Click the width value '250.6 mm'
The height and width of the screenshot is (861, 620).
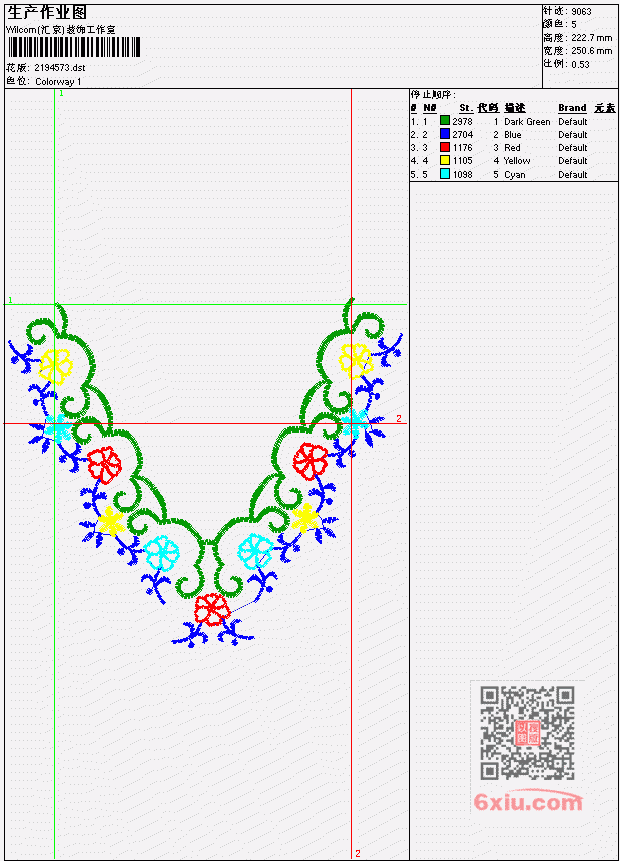591,51
